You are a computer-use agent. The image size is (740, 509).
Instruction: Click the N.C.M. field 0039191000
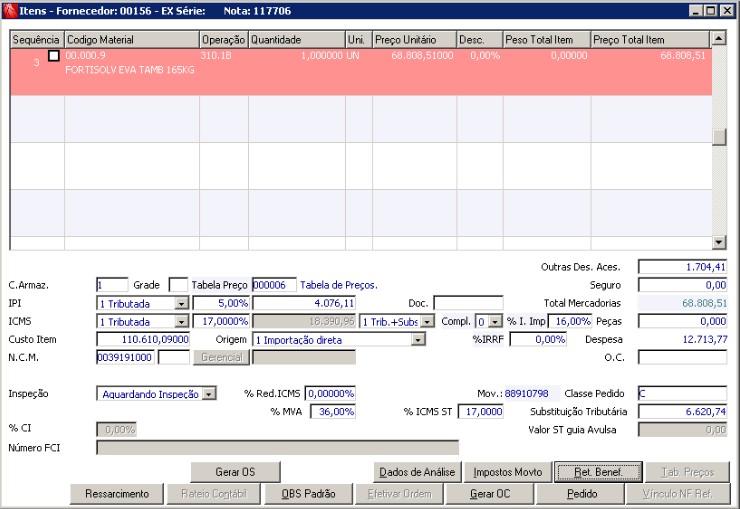click(x=125, y=357)
